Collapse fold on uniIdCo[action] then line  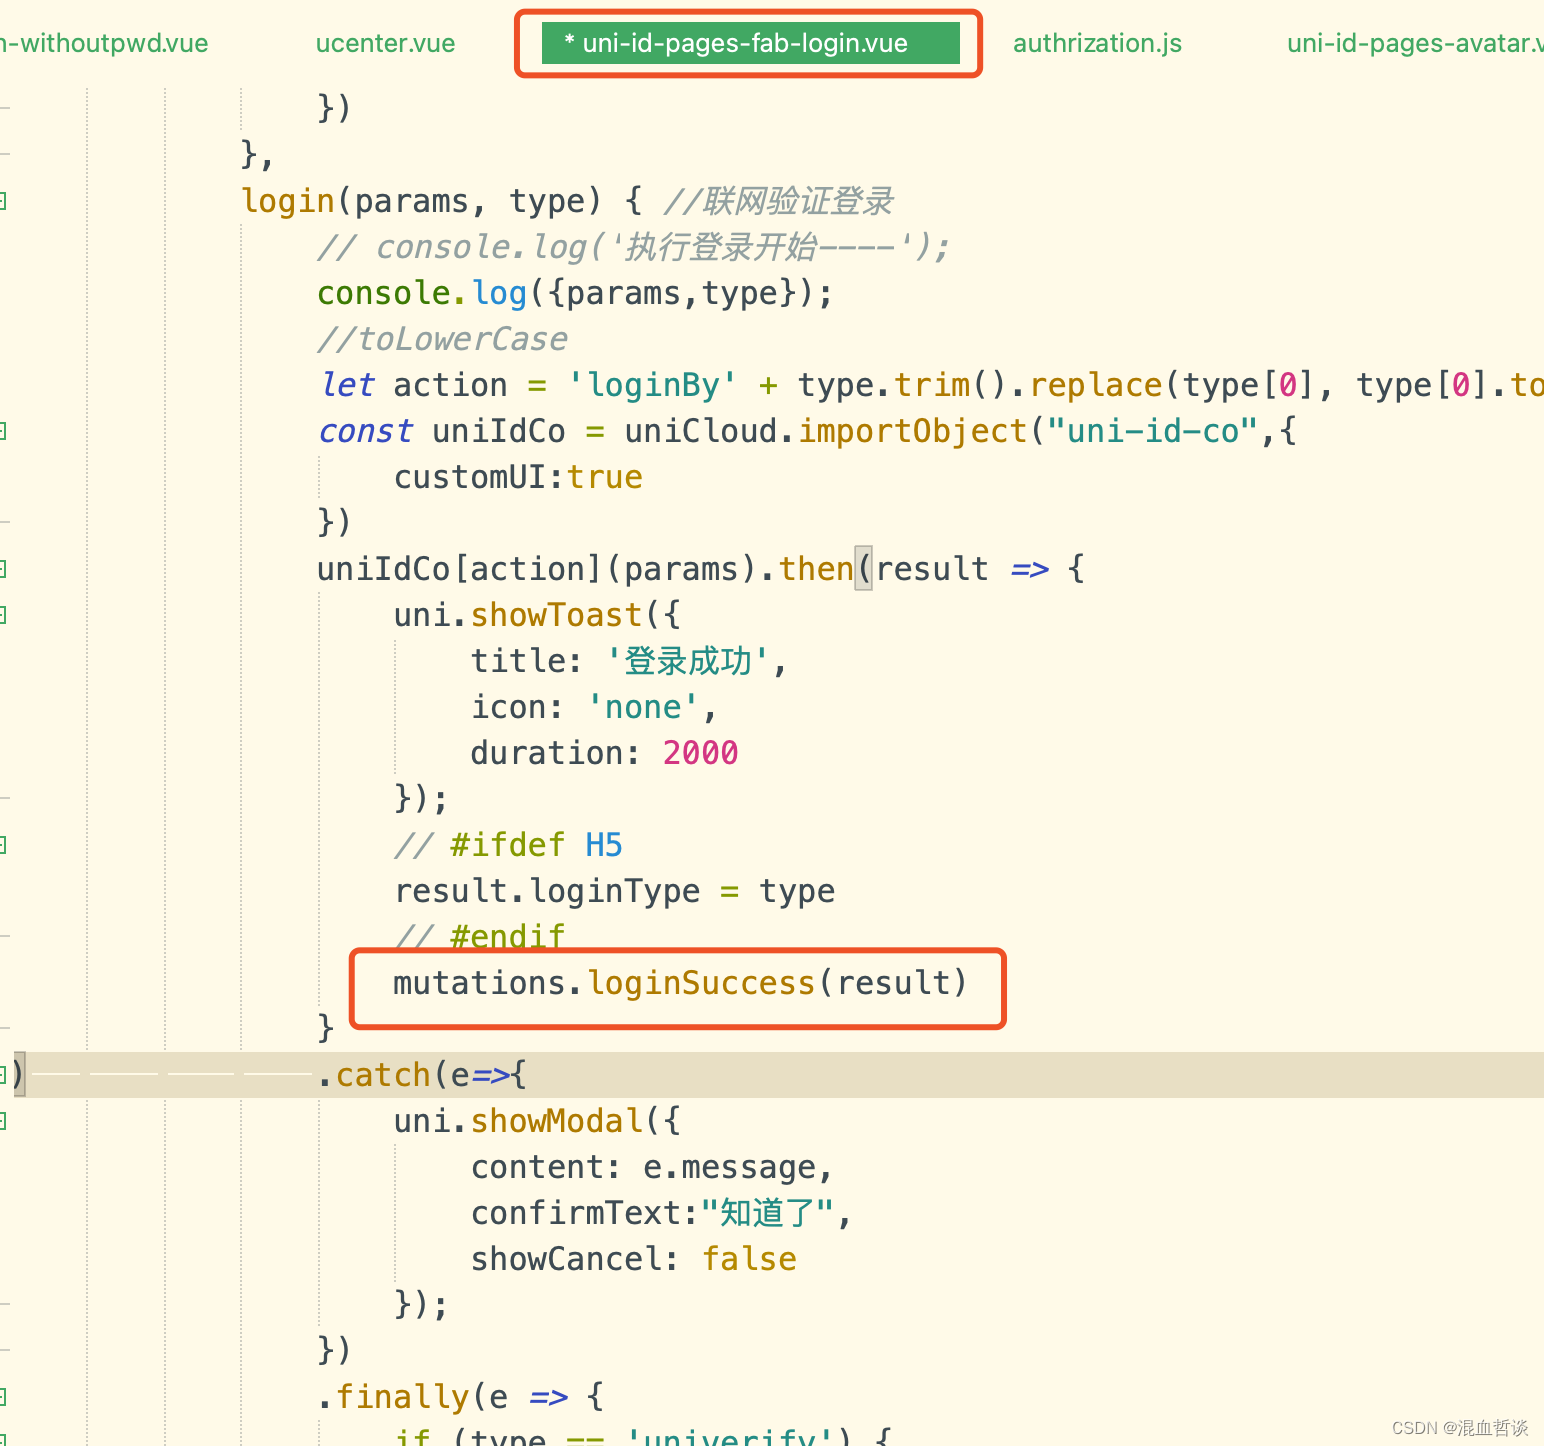pyautogui.click(x=3, y=569)
